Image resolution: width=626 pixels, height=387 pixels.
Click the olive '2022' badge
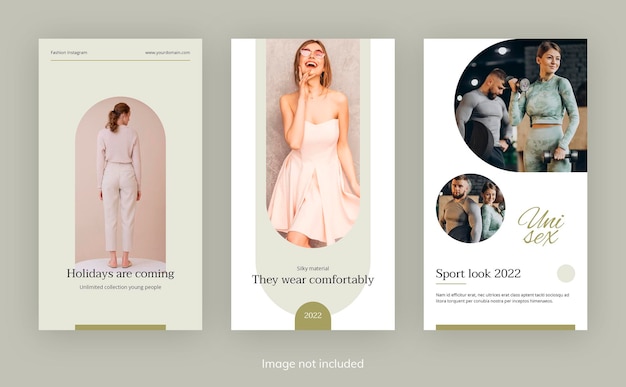(x=313, y=316)
